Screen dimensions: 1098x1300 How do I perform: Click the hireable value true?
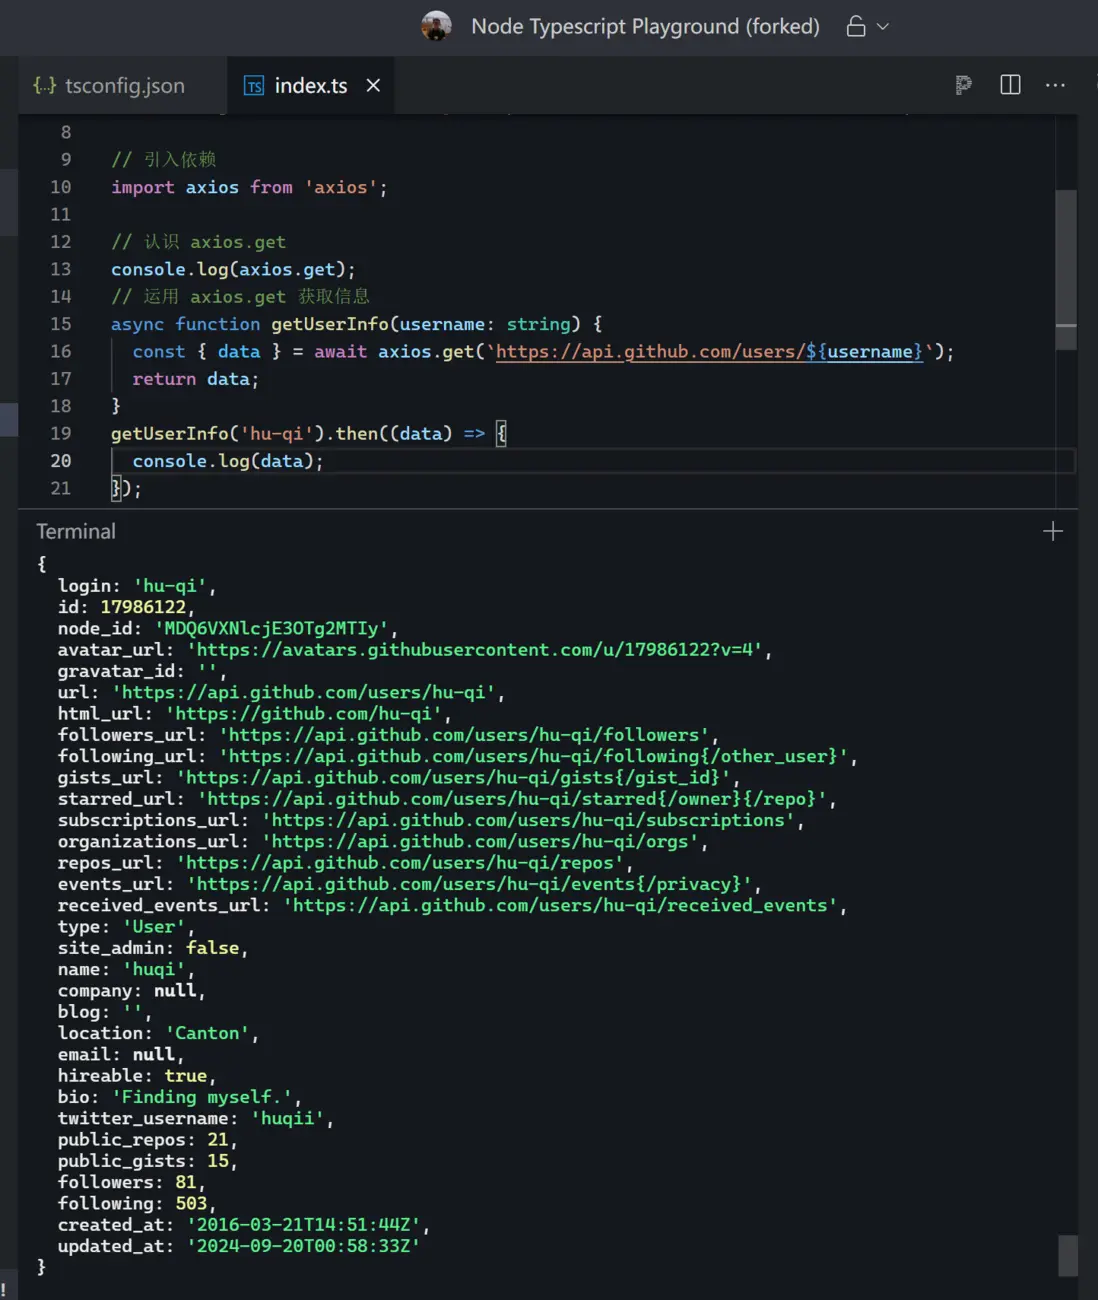(x=186, y=1076)
